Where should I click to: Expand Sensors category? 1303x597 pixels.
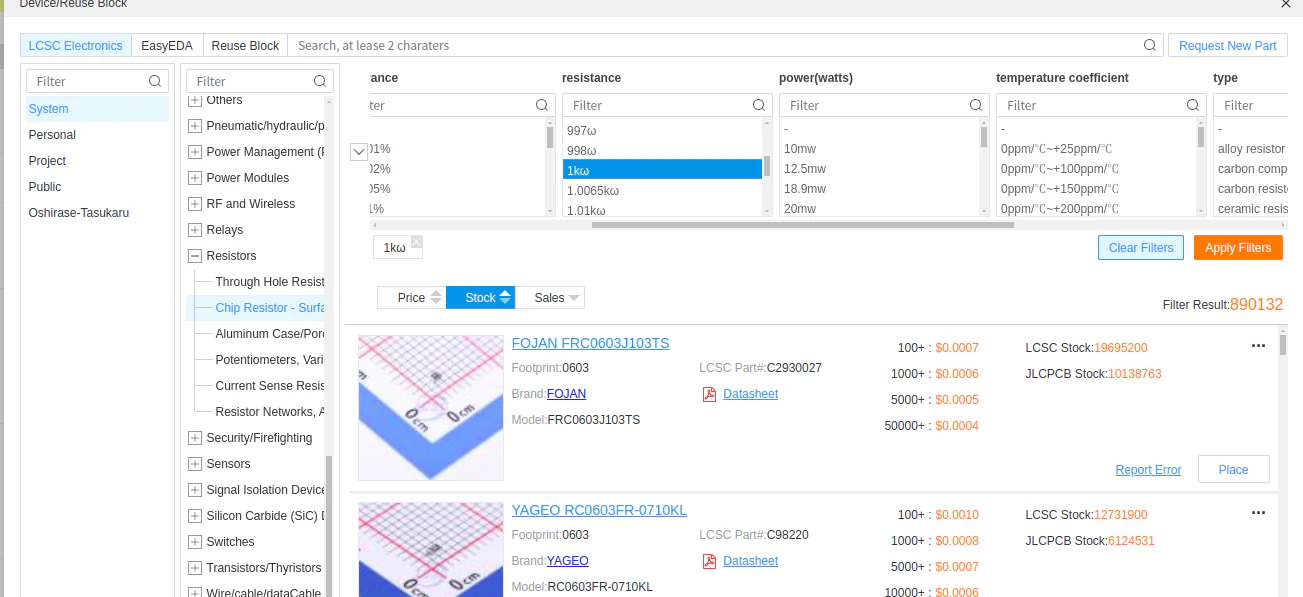click(195, 464)
